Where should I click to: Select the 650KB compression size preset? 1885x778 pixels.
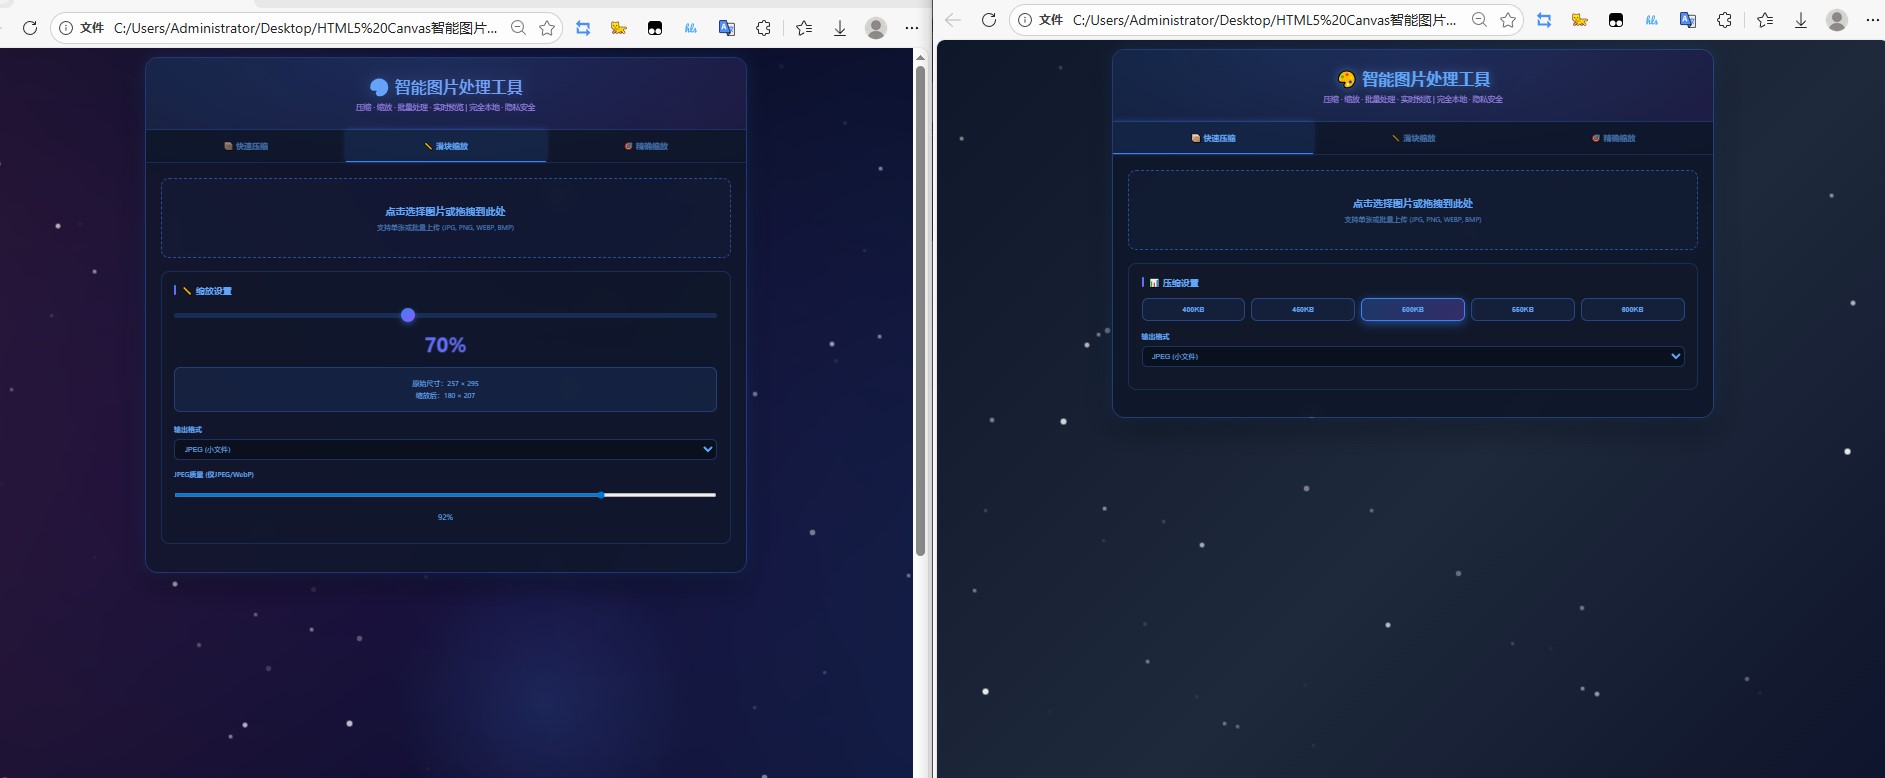[x=1522, y=310]
